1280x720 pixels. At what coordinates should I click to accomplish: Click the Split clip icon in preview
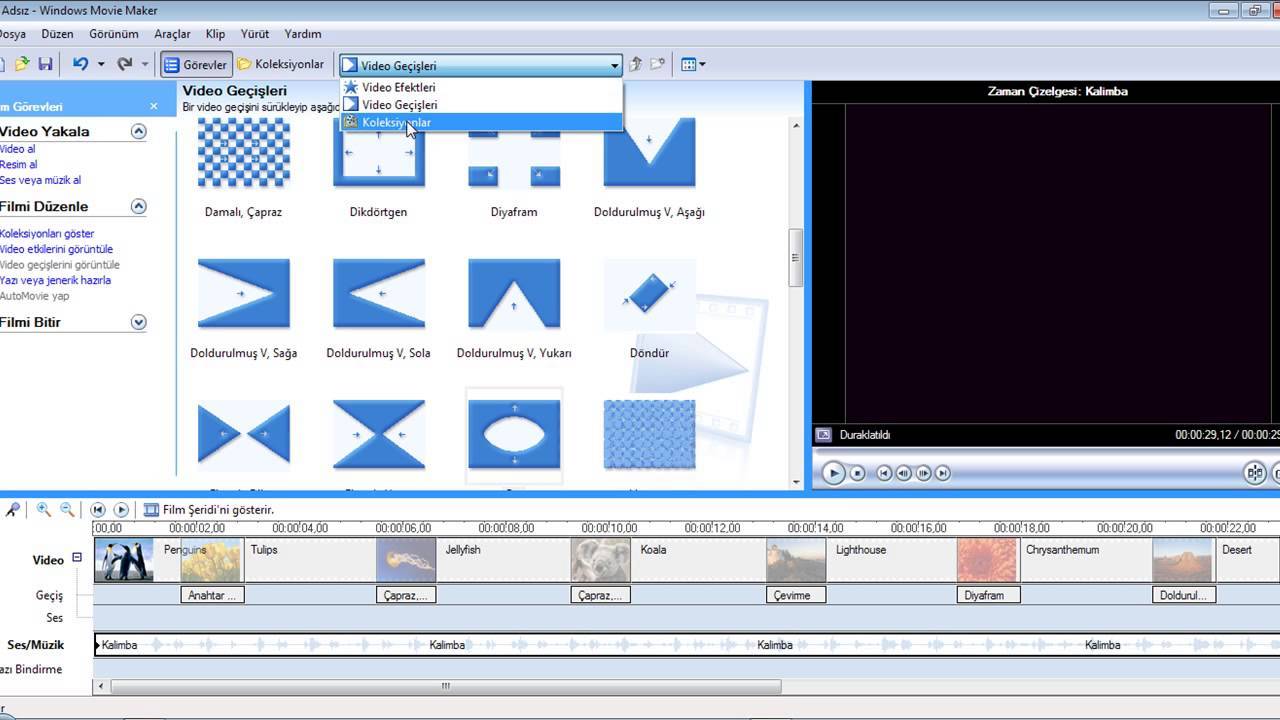(1254, 473)
